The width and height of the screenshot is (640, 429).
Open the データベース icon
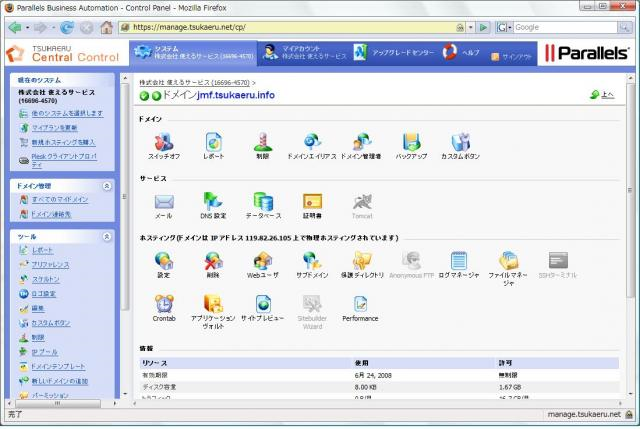[263, 201]
